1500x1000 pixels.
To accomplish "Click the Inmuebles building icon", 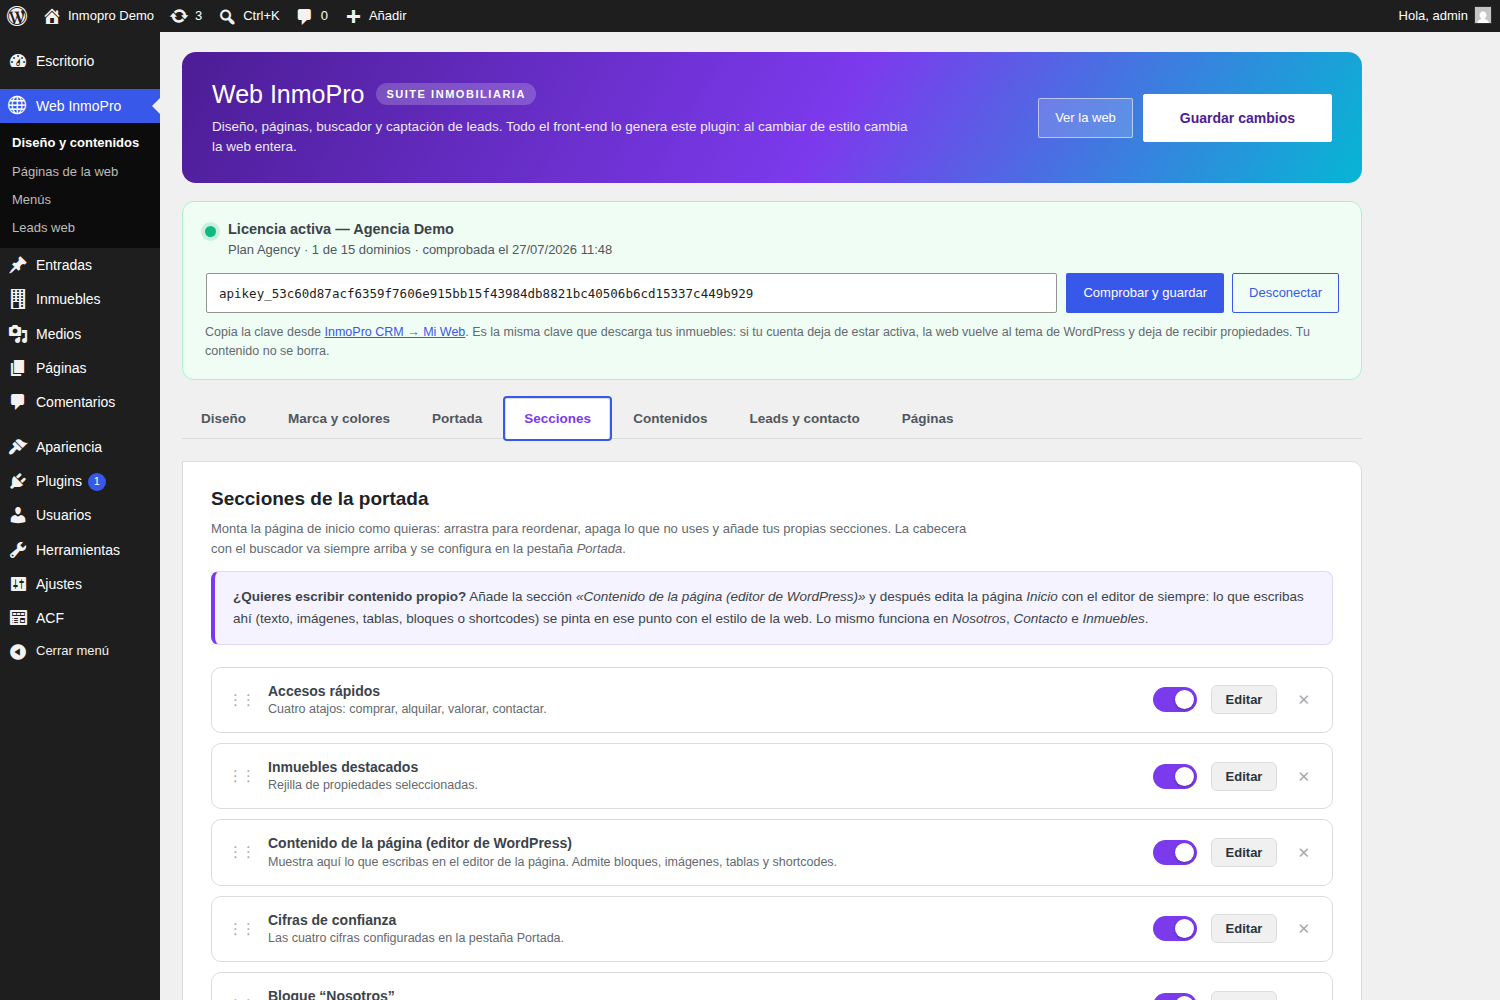I will tap(18, 299).
